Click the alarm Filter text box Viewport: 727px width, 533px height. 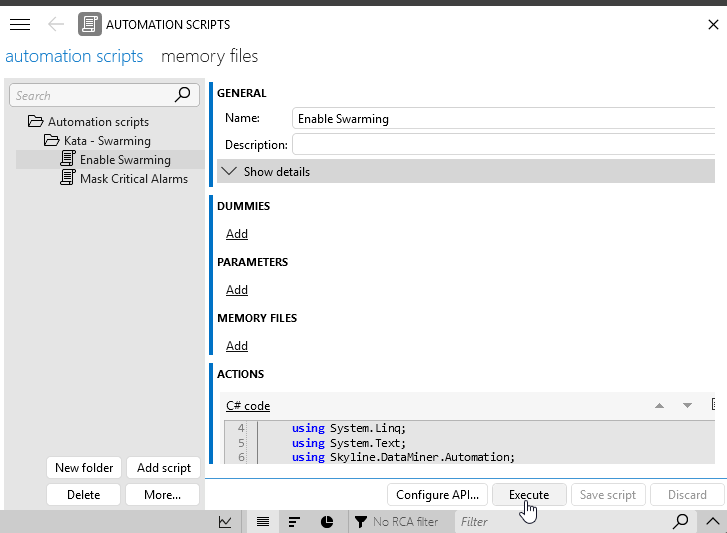[x=561, y=522]
